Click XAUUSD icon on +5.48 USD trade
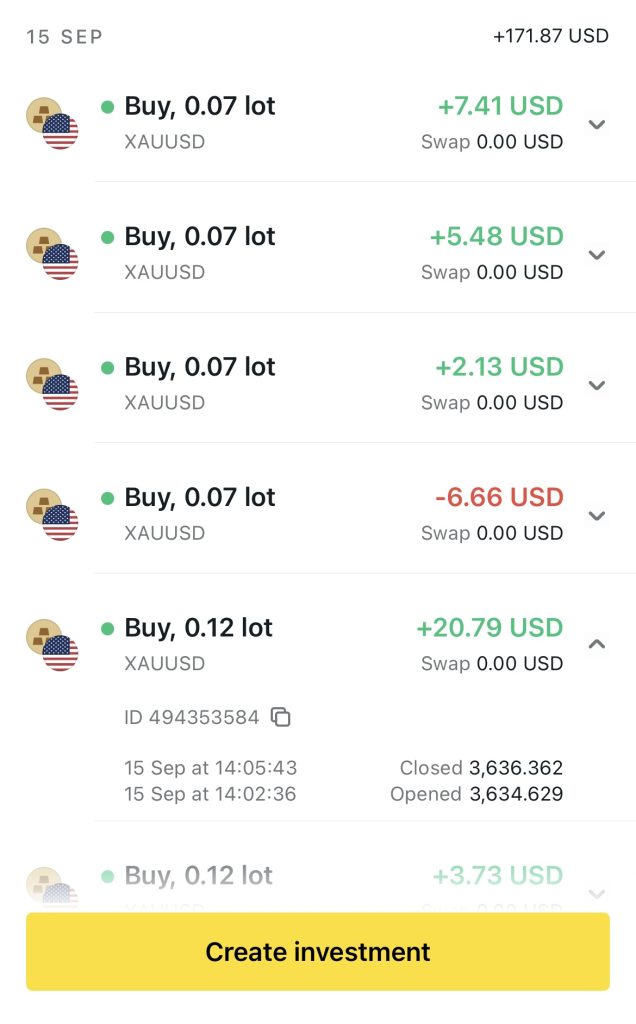Screen dimensions: 636x1024 point(52,254)
